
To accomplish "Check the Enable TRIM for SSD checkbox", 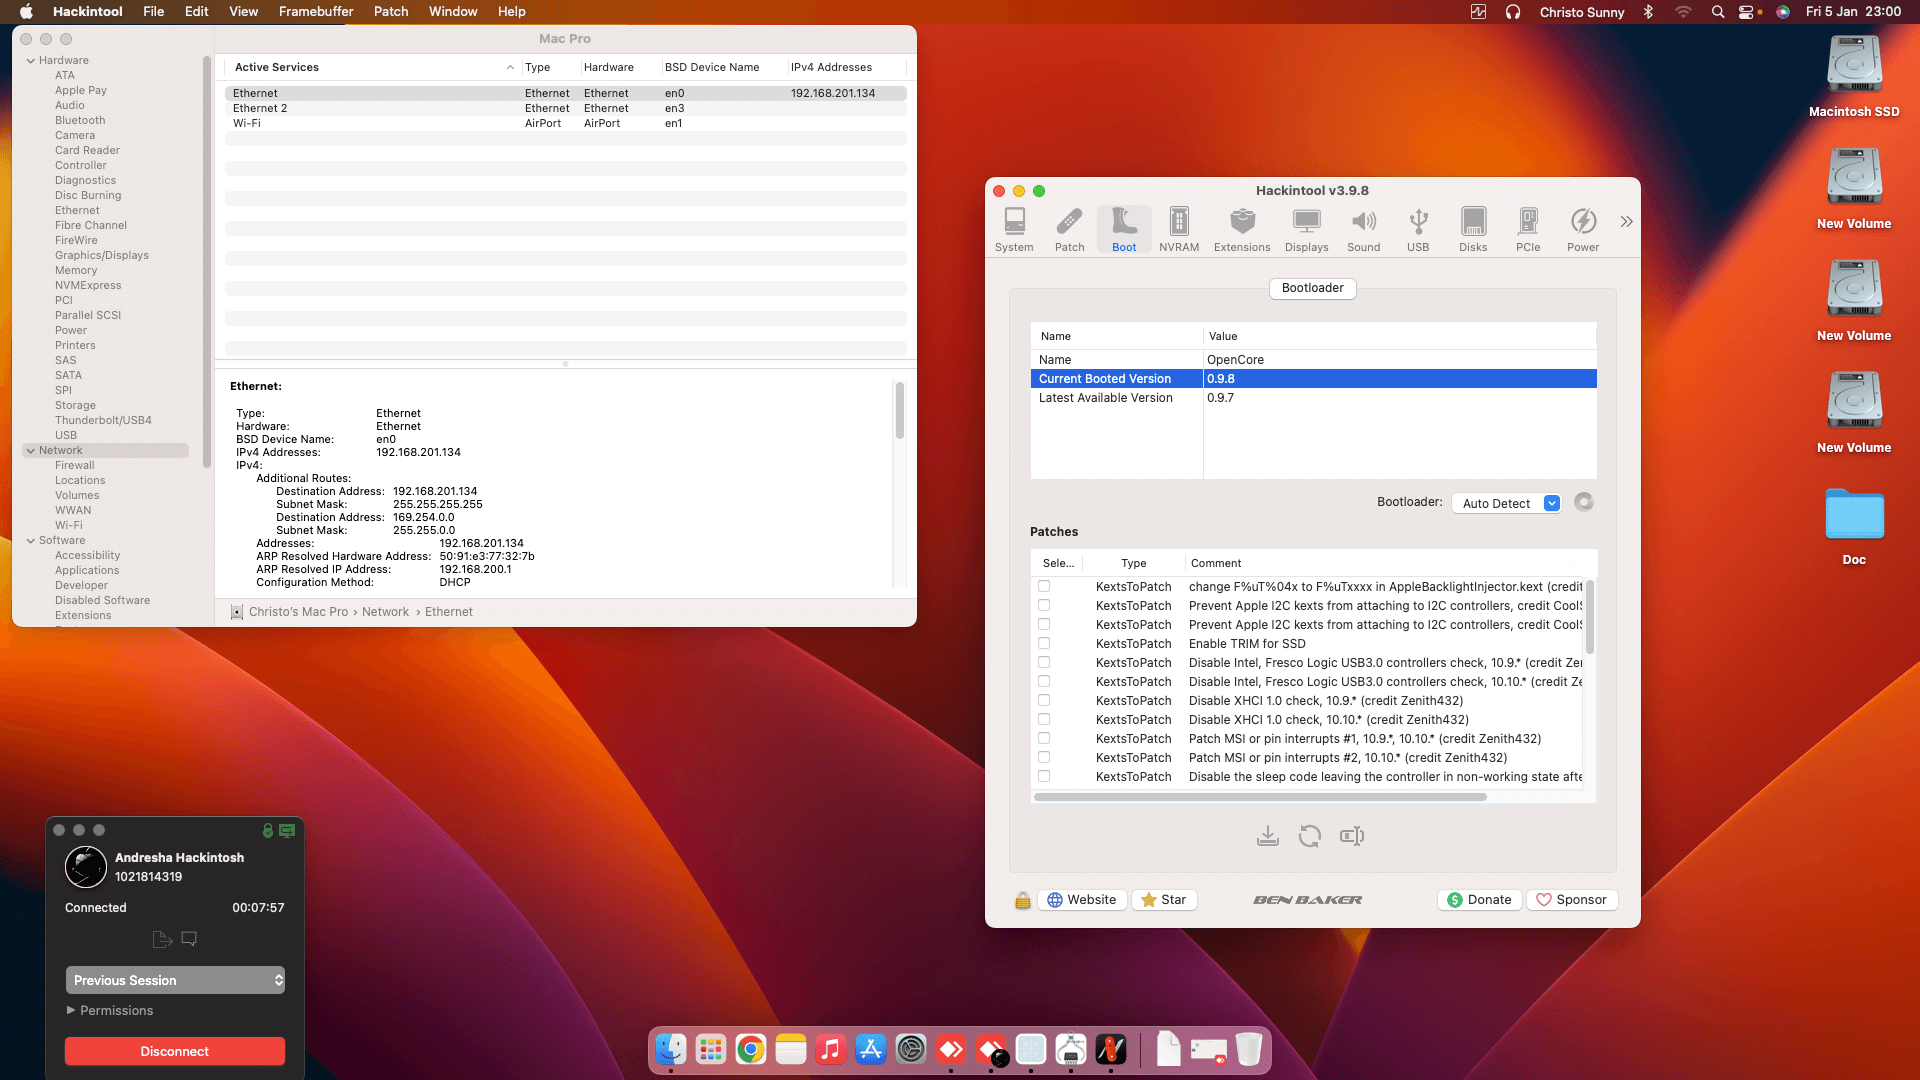I will tap(1044, 644).
